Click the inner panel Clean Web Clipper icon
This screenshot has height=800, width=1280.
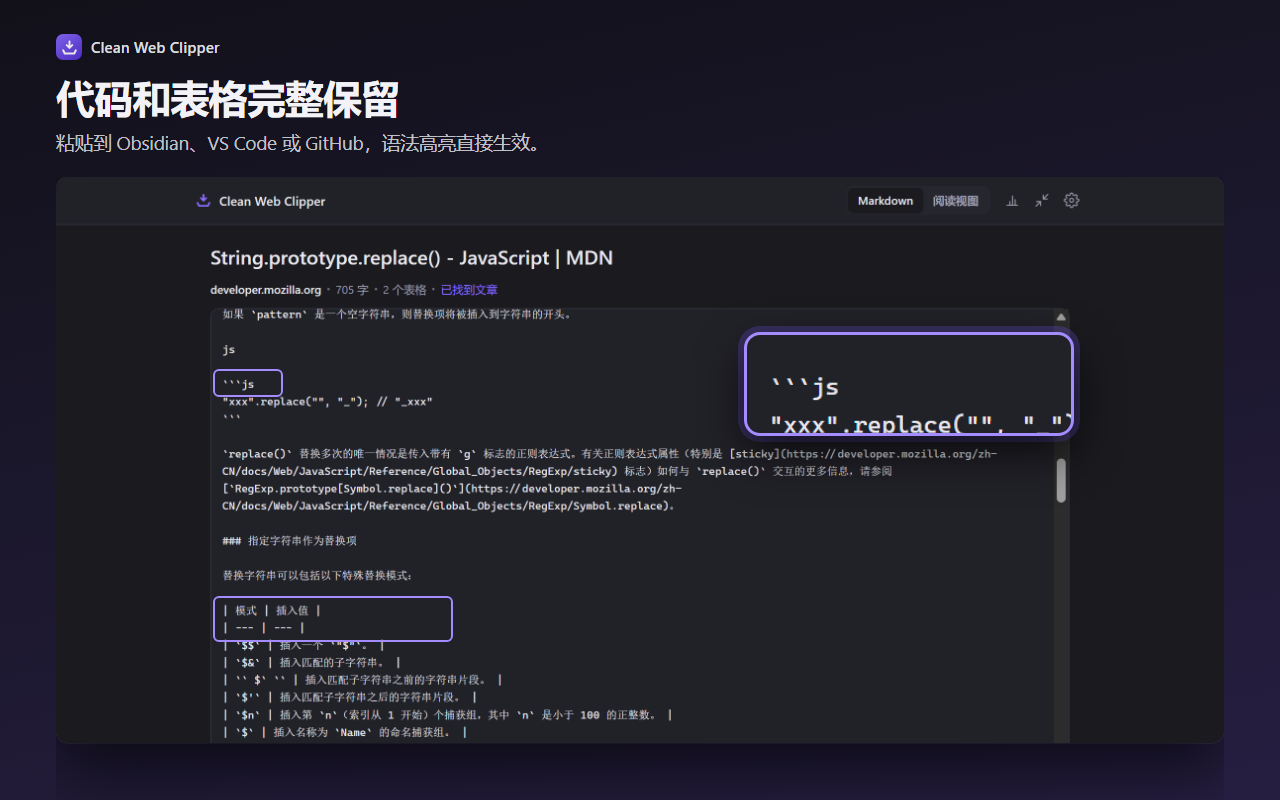tap(203, 200)
